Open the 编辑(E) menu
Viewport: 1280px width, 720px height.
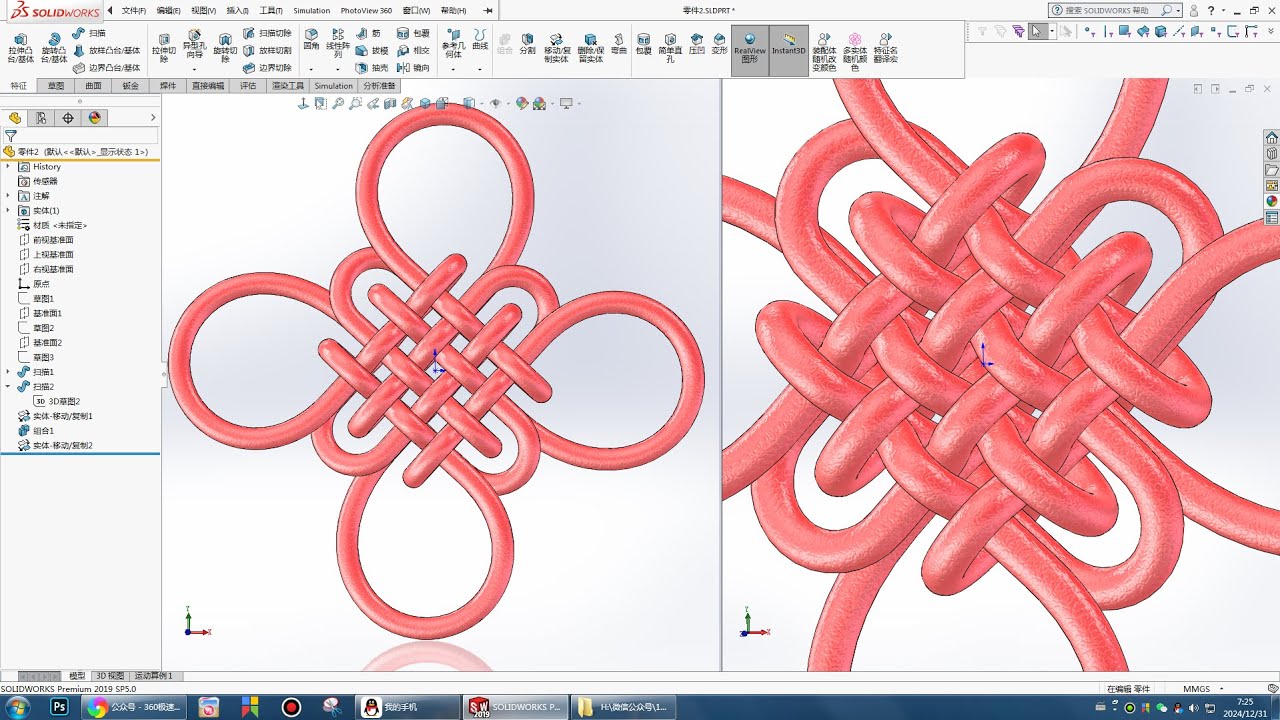[168, 10]
